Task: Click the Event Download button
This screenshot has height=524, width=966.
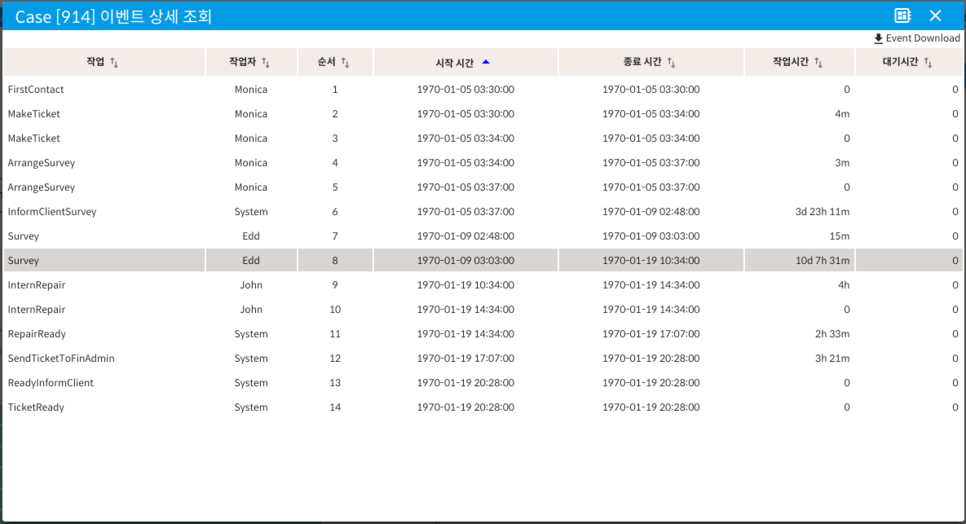Action: tap(916, 39)
